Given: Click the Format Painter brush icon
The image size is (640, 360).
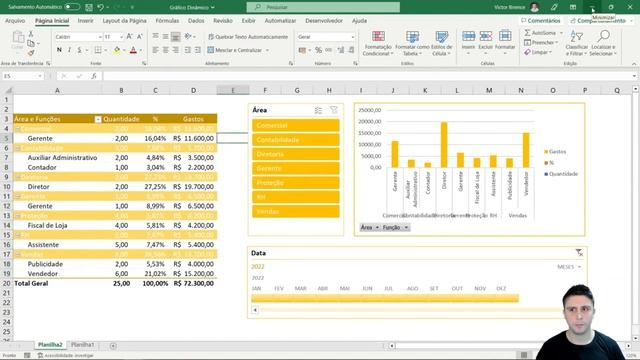Looking at the screenshot, I should click(31, 53).
